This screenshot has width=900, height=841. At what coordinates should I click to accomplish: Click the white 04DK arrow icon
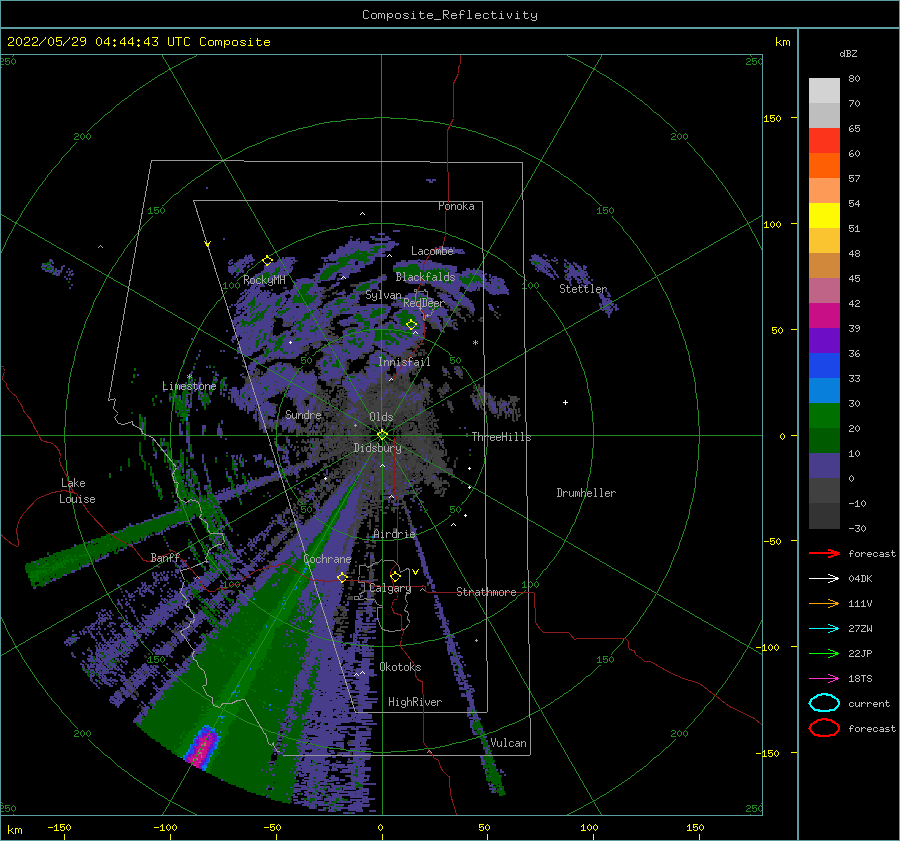click(x=824, y=578)
